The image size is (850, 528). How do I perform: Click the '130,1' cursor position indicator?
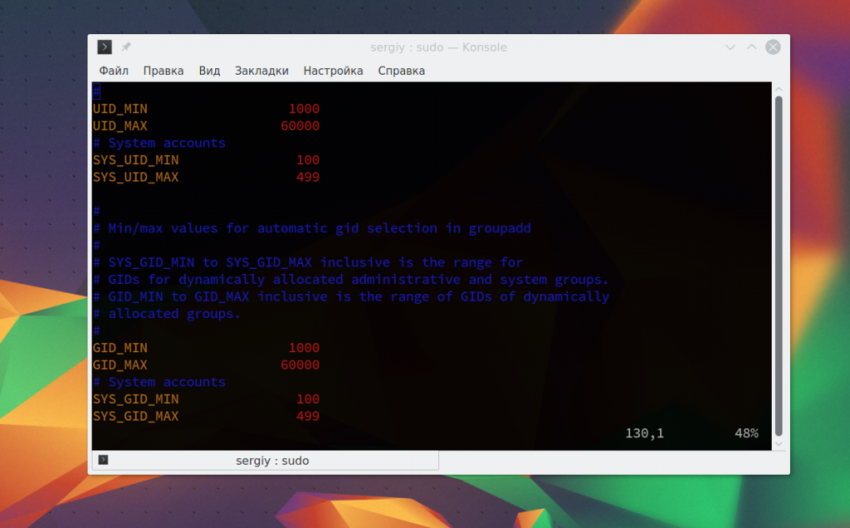click(x=644, y=433)
